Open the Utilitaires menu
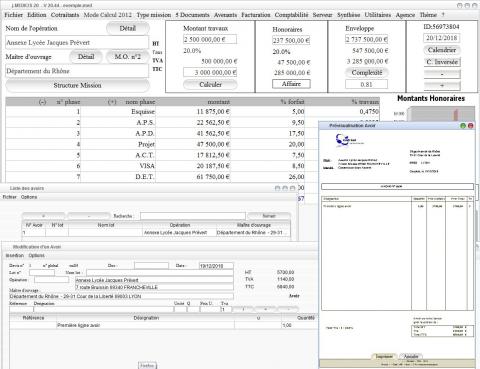480x369 pixels. (x=378, y=15)
